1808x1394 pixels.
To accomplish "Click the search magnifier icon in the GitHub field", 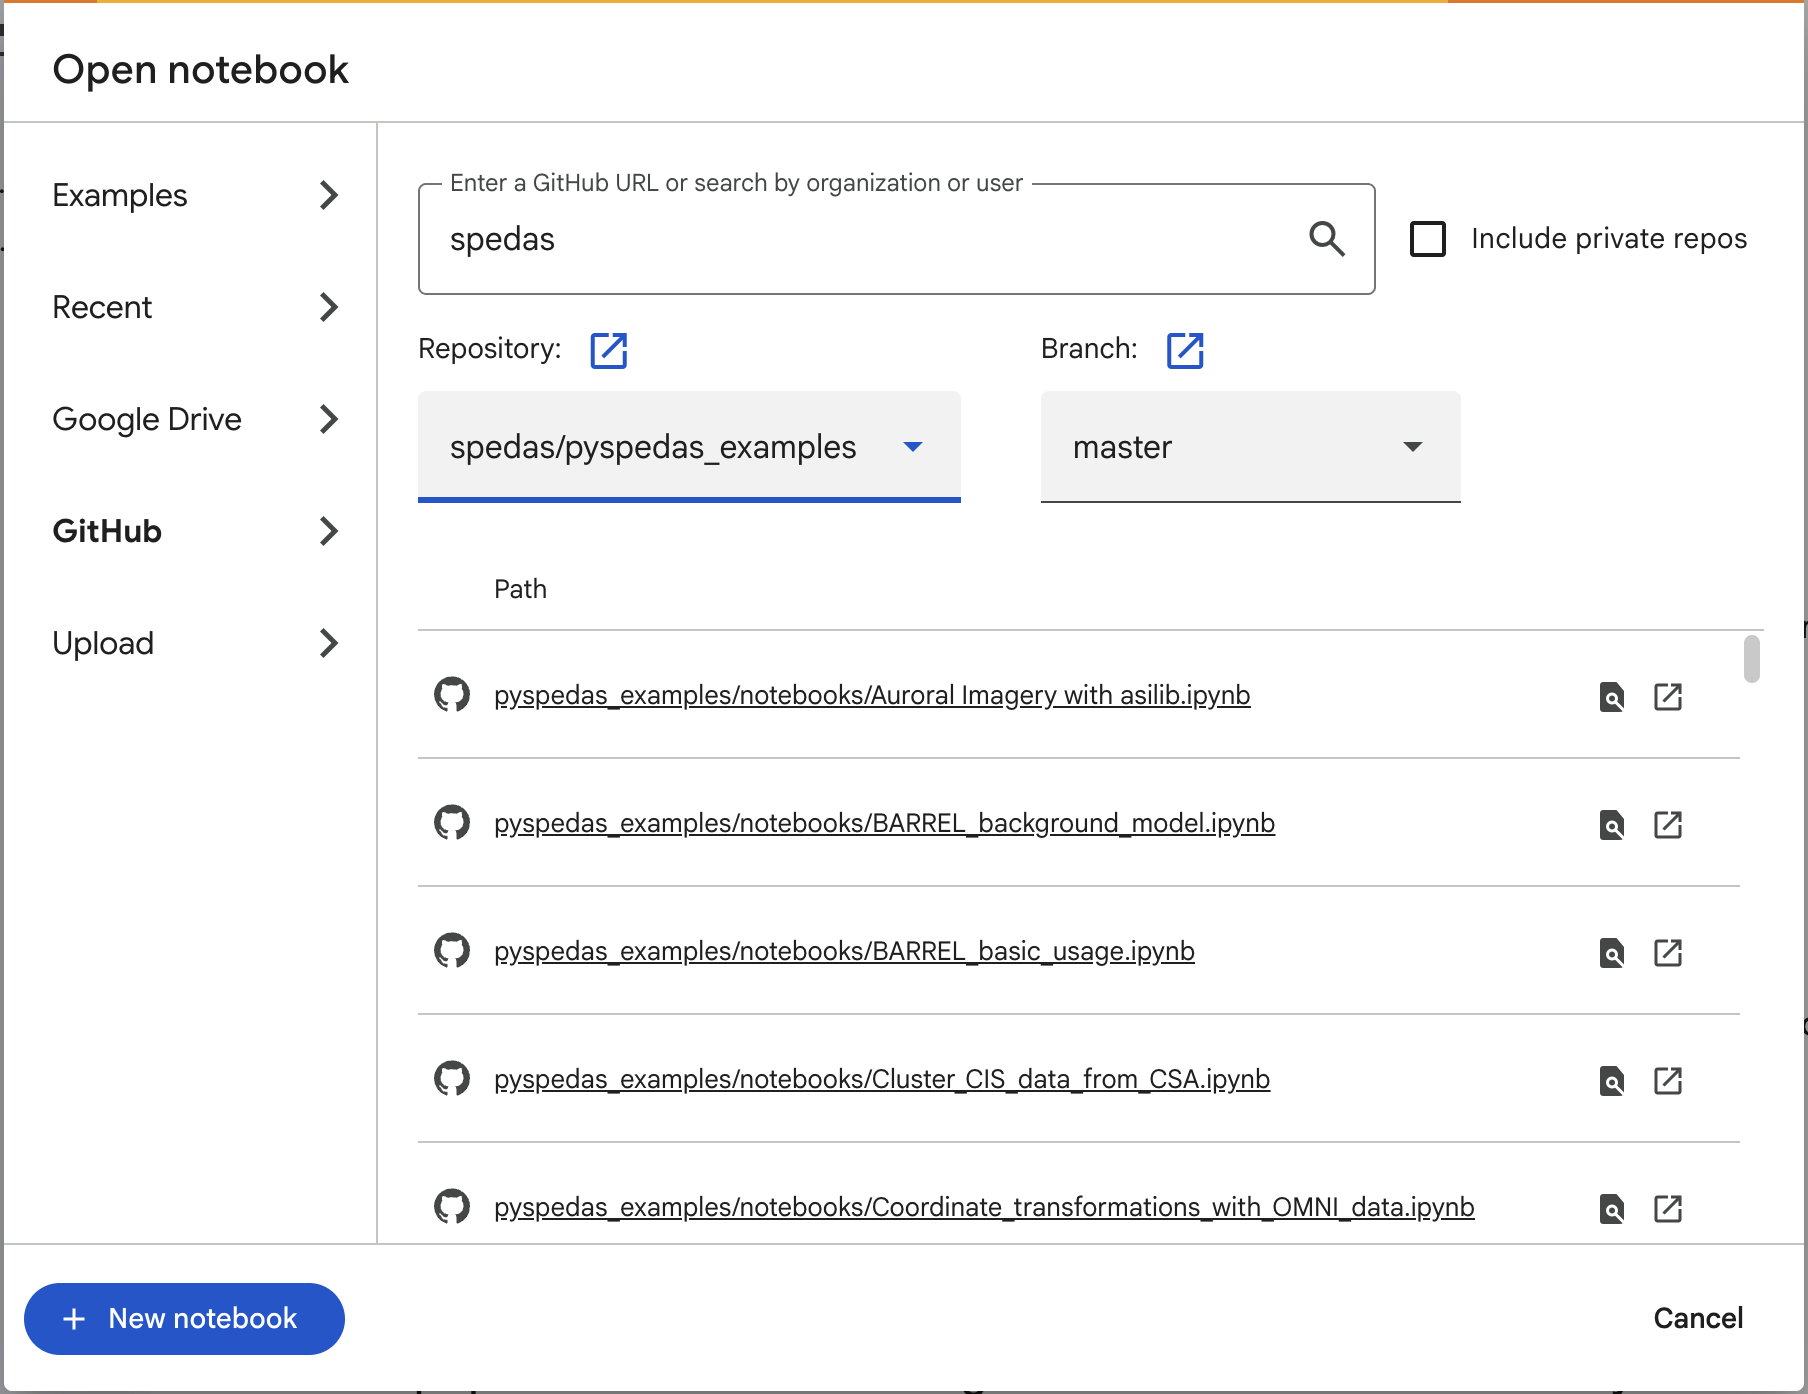I will click(1327, 239).
